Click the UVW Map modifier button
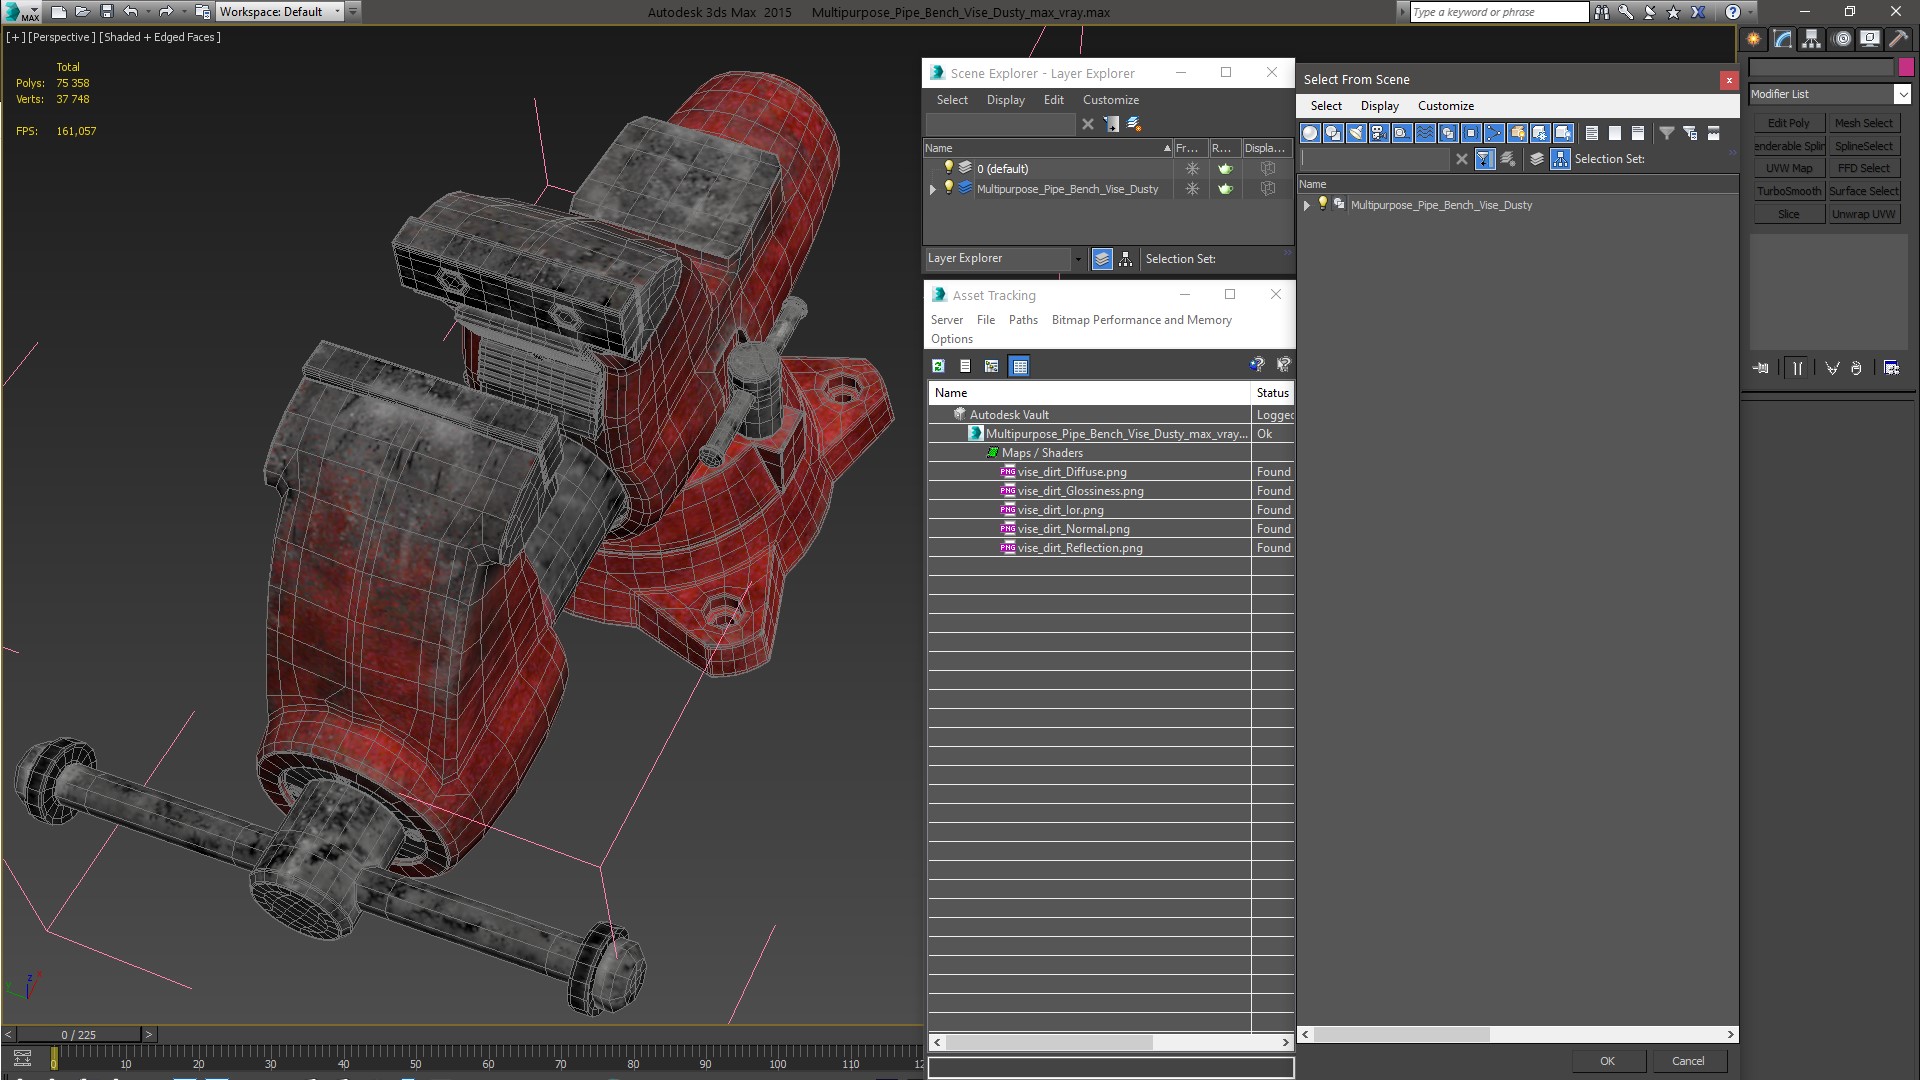This screenshot has width=1920, height=1080. (x=1788, y=168)
